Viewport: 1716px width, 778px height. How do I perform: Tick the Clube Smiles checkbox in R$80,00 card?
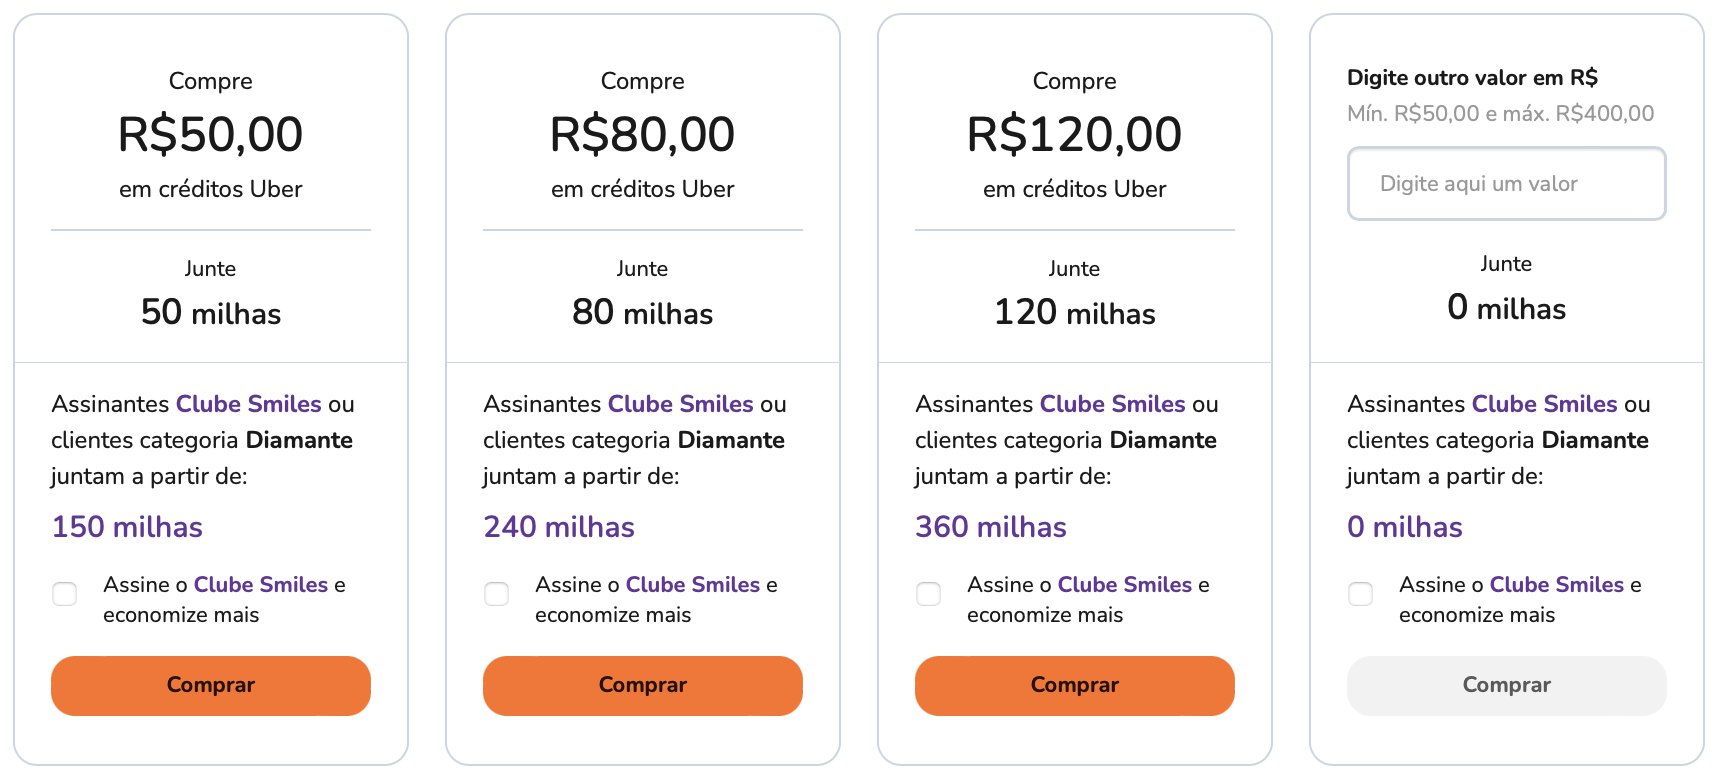497,594
